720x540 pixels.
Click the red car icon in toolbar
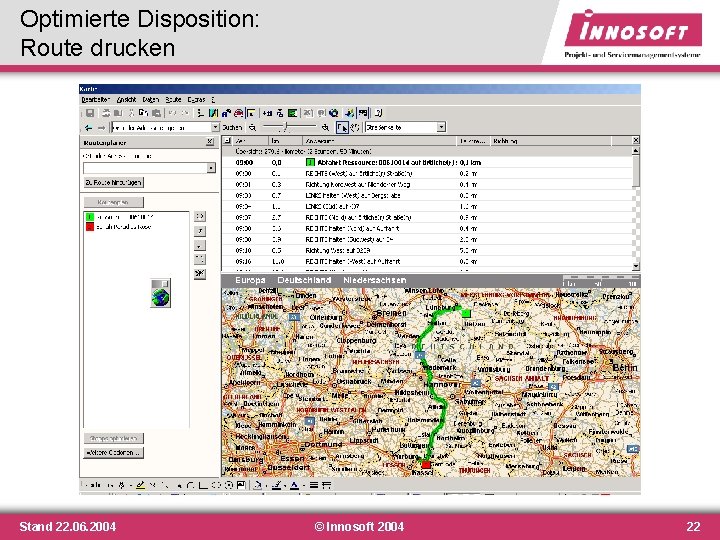coord(238,113)
